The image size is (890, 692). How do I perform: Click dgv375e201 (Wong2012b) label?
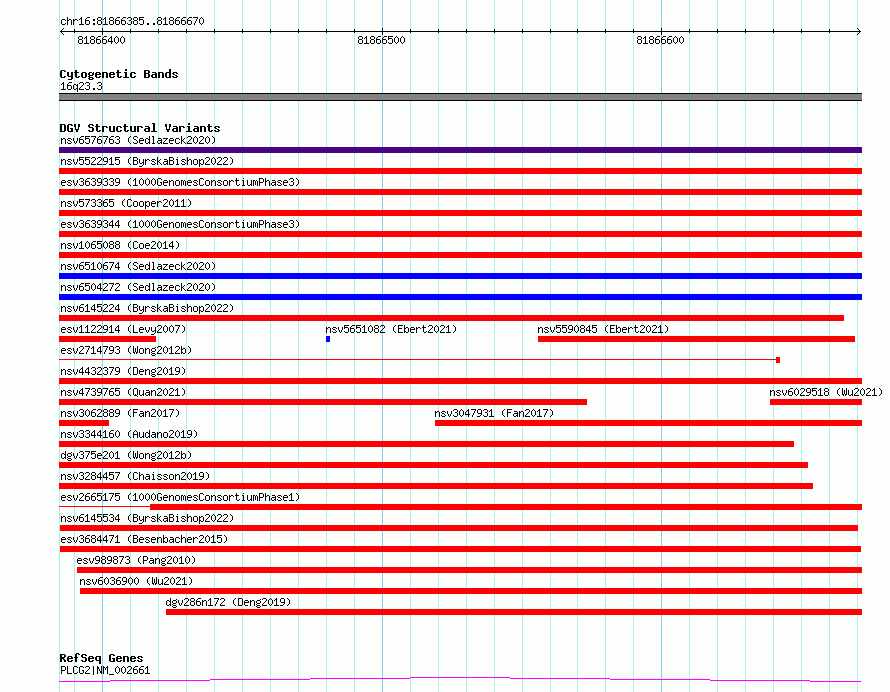coord(126,455)
